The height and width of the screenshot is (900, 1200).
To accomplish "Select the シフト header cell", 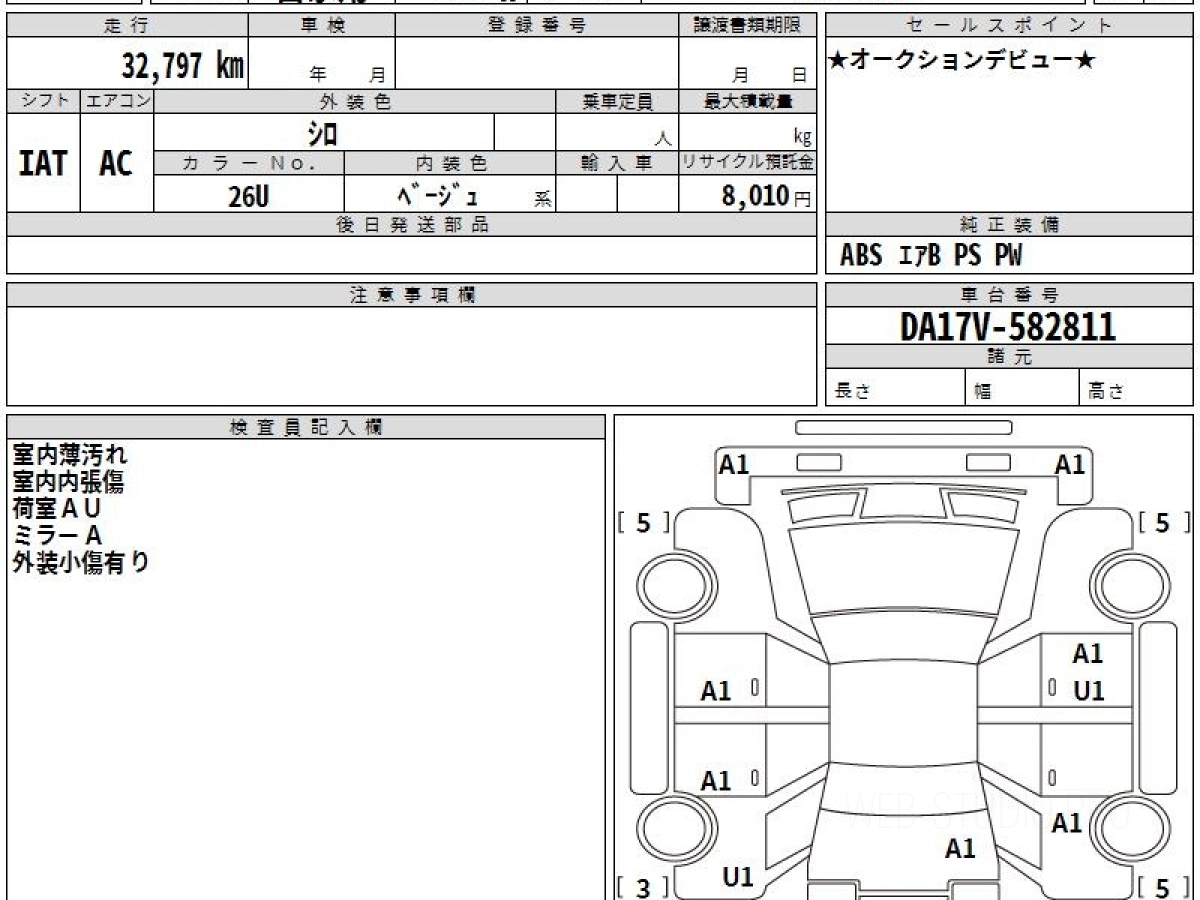I will coord(44,101).
